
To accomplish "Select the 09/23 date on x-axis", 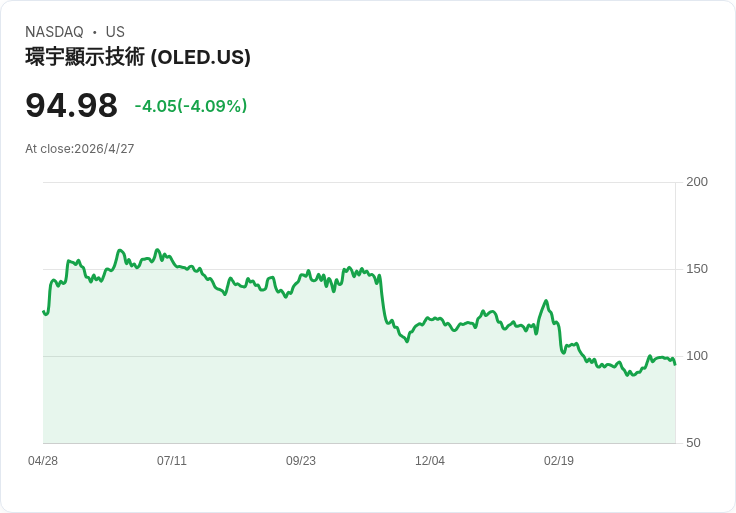I will [x=301, y=461].
